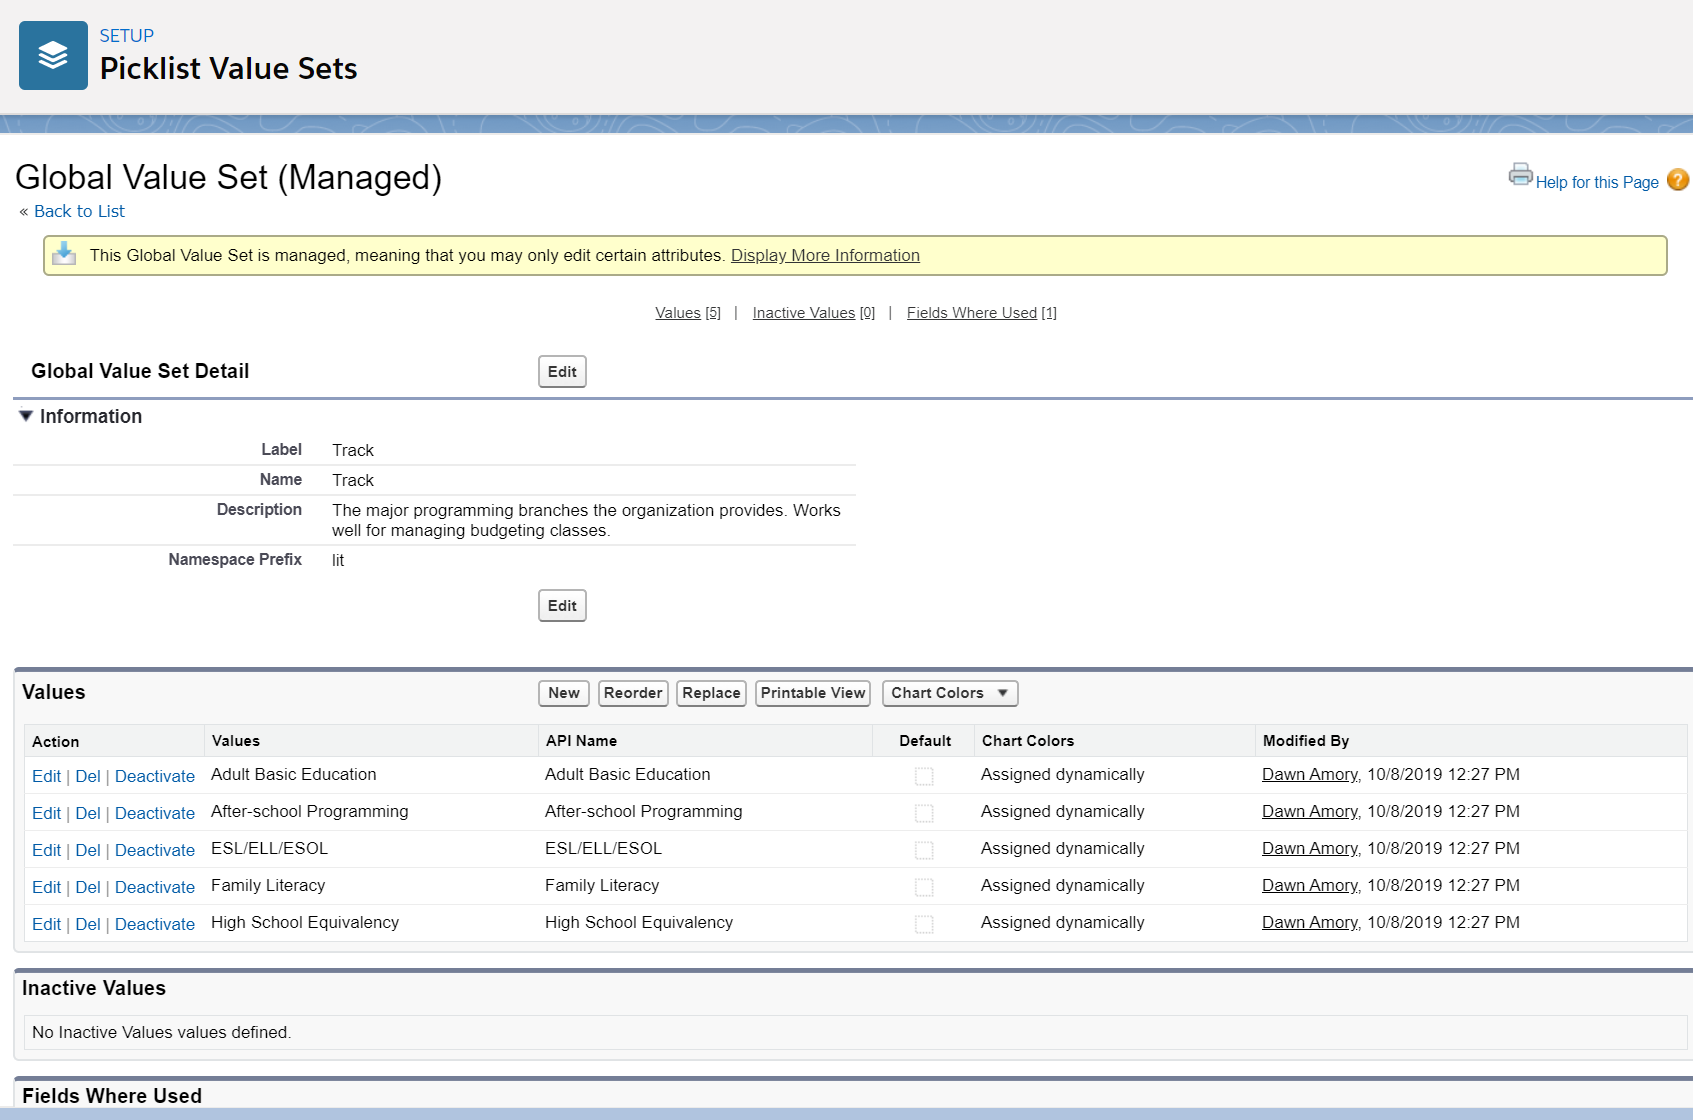1693x1120 pixels.
Task: Edit the Global Value Set detail
Action: point(561,371)
